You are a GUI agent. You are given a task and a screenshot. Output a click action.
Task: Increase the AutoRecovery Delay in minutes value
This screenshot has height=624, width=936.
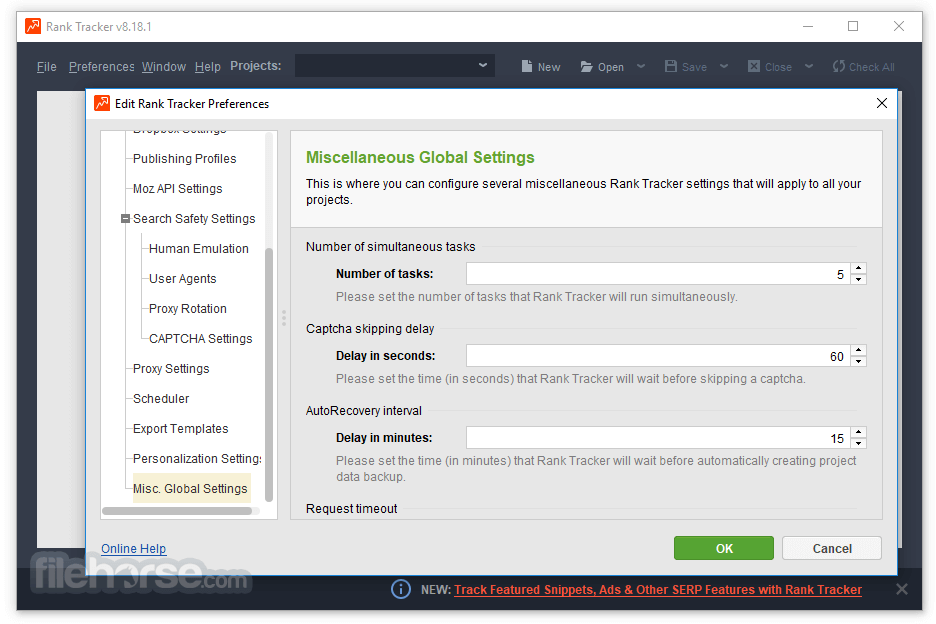pos(858,432)
